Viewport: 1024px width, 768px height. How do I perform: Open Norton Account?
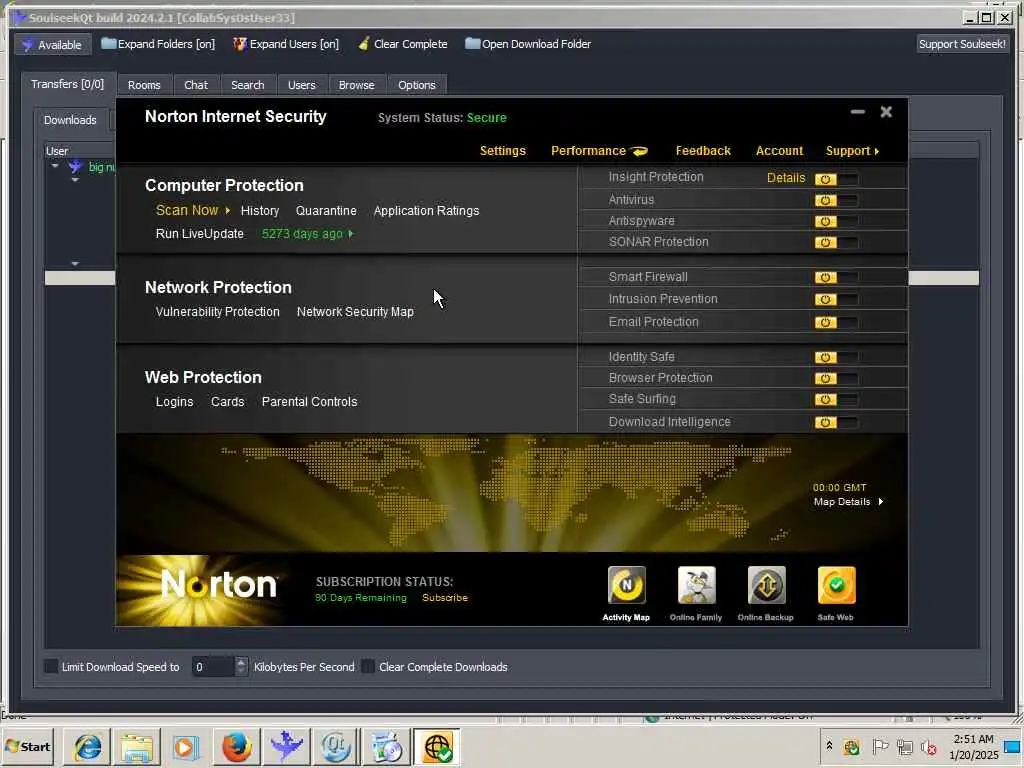tap(779, 151)
